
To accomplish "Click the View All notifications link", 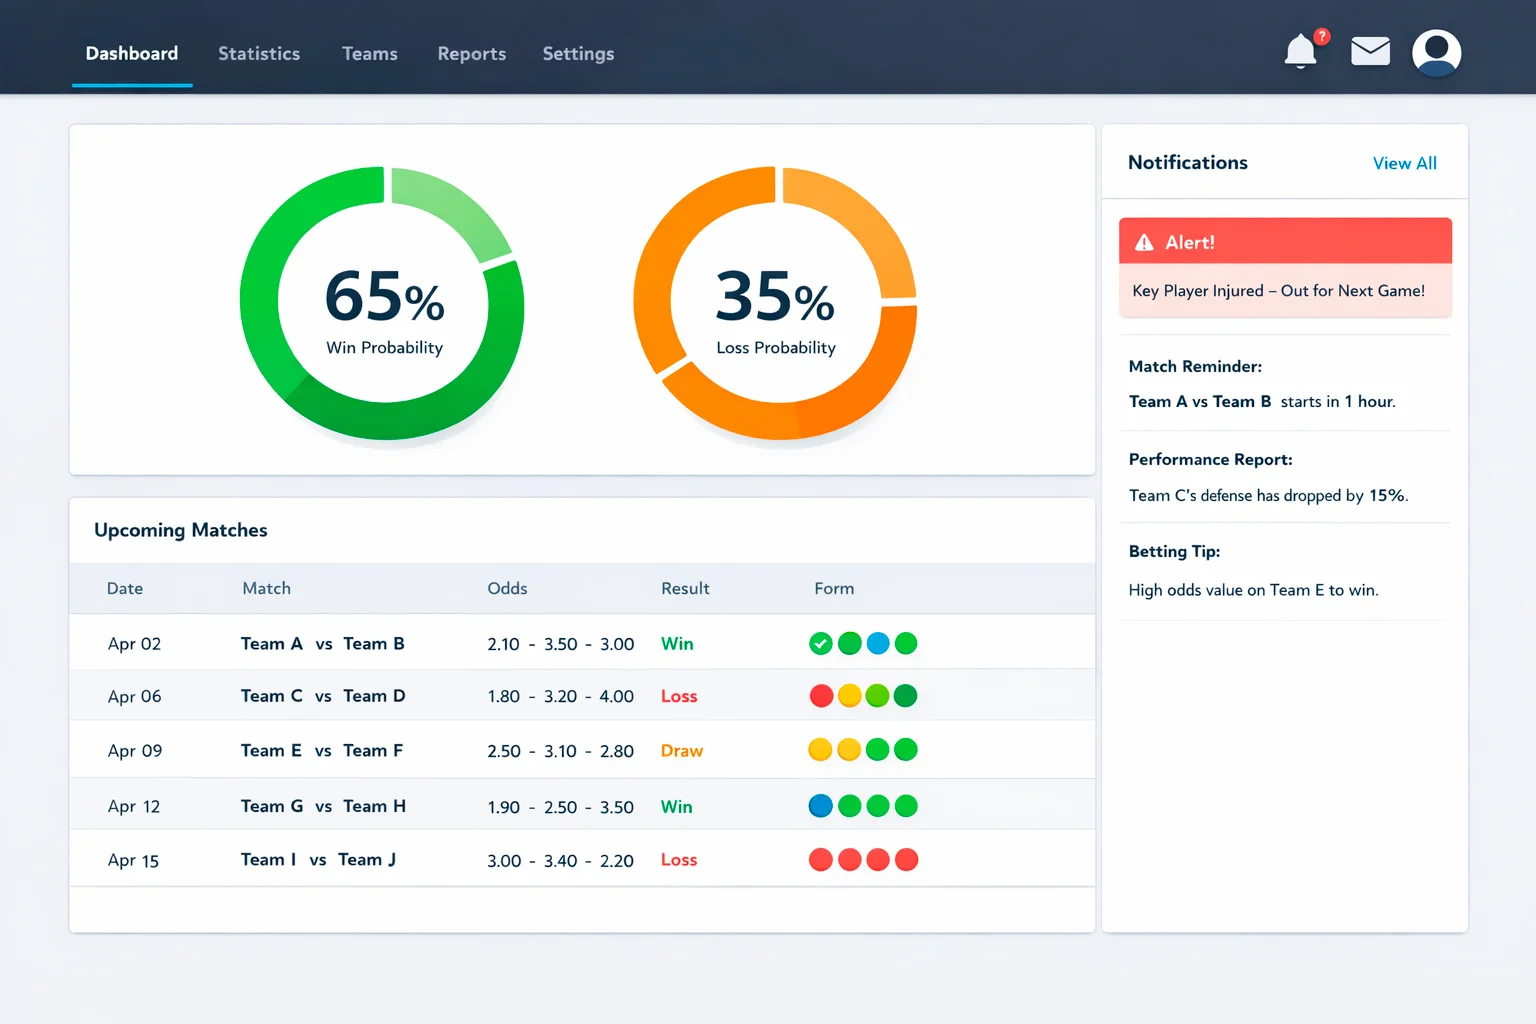I will click(x=1404, y=163).
